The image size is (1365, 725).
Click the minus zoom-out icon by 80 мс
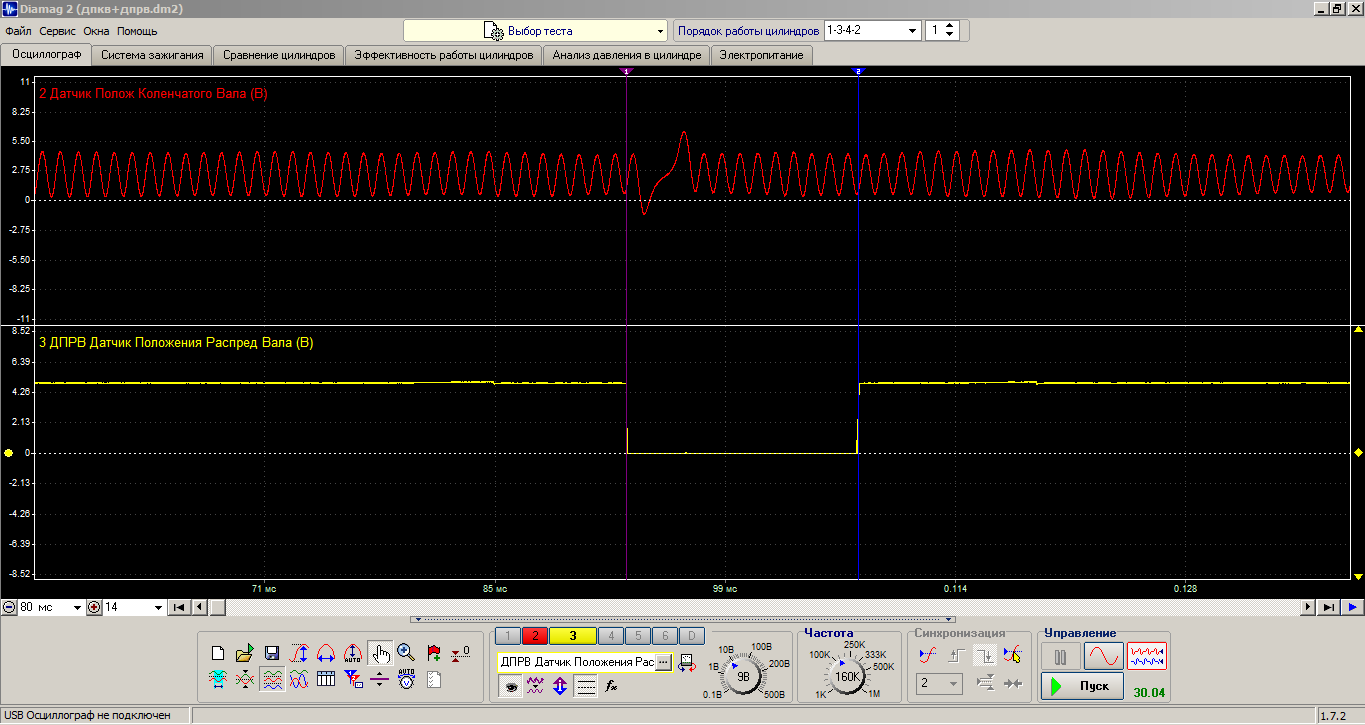click(x=9, y=607)
